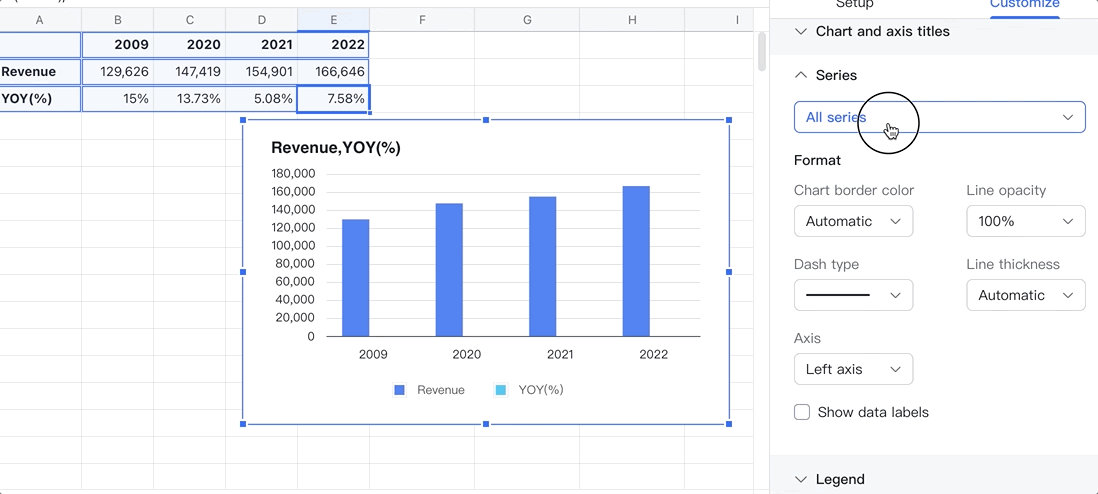Click the Revenue legend label

440,390
